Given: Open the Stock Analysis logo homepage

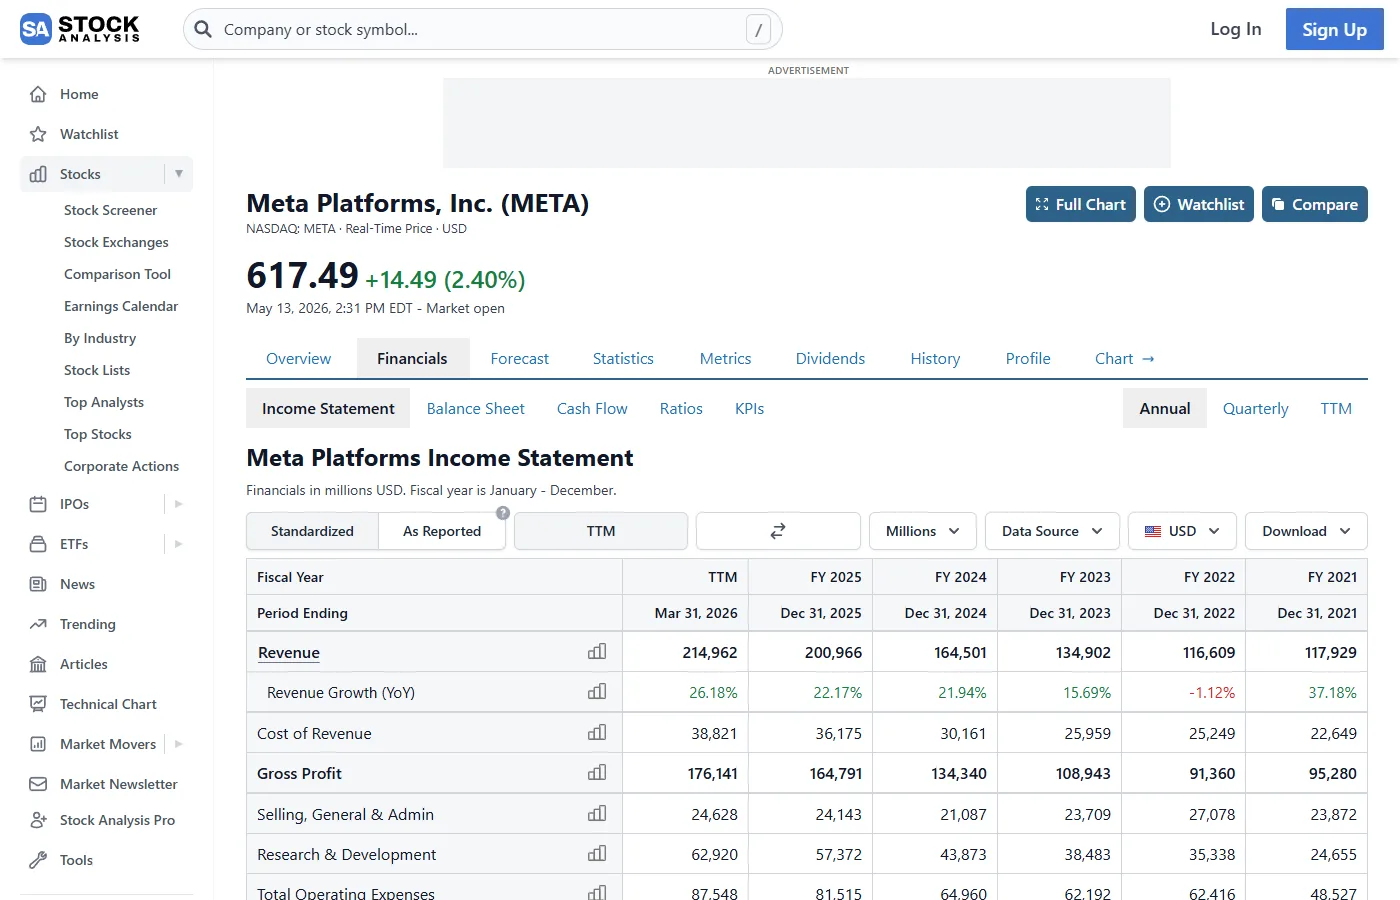Looking at the screenshot, I should (x=80, y=29).
